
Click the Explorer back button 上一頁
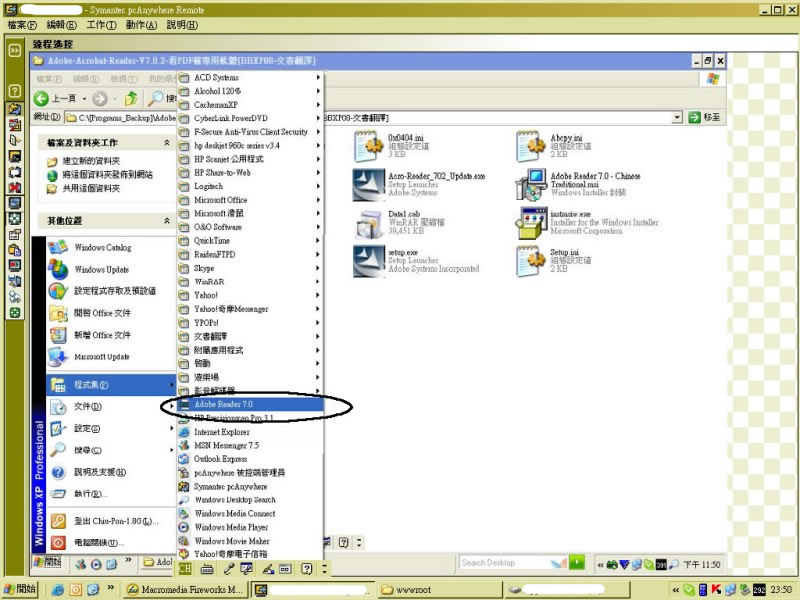tap(55, 98)
